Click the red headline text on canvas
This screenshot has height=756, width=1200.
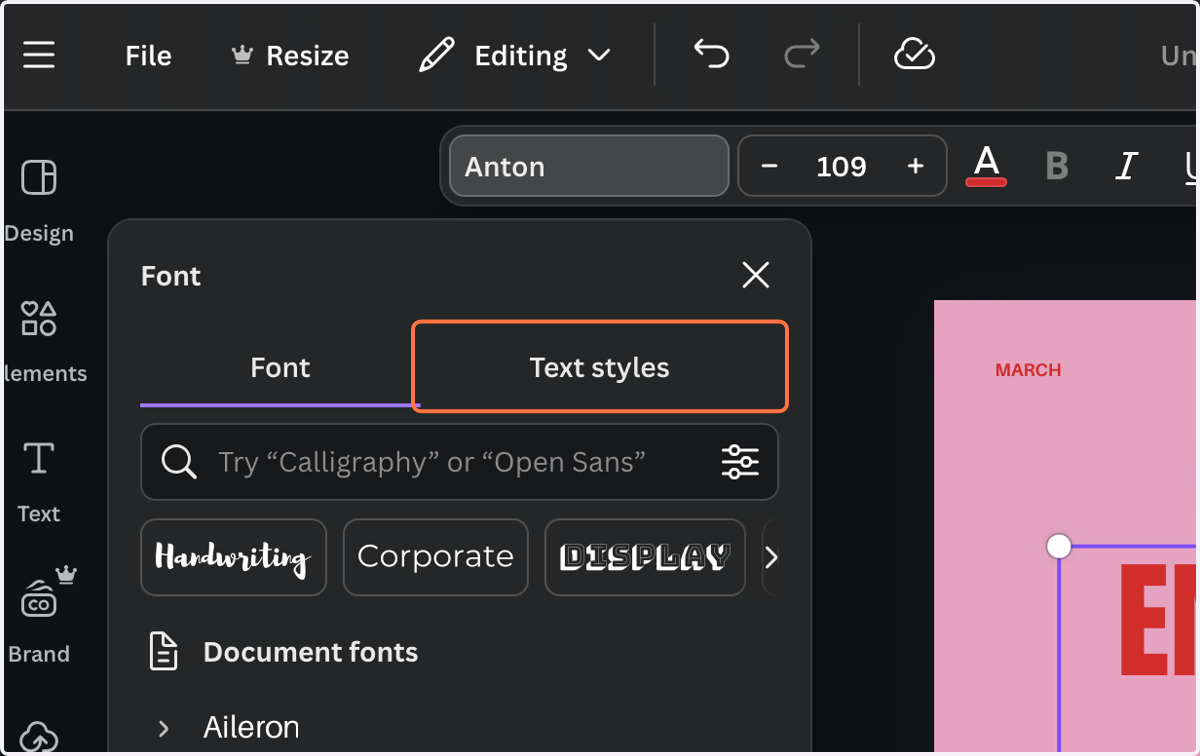pyautogui.click(x=1158, y=620)
